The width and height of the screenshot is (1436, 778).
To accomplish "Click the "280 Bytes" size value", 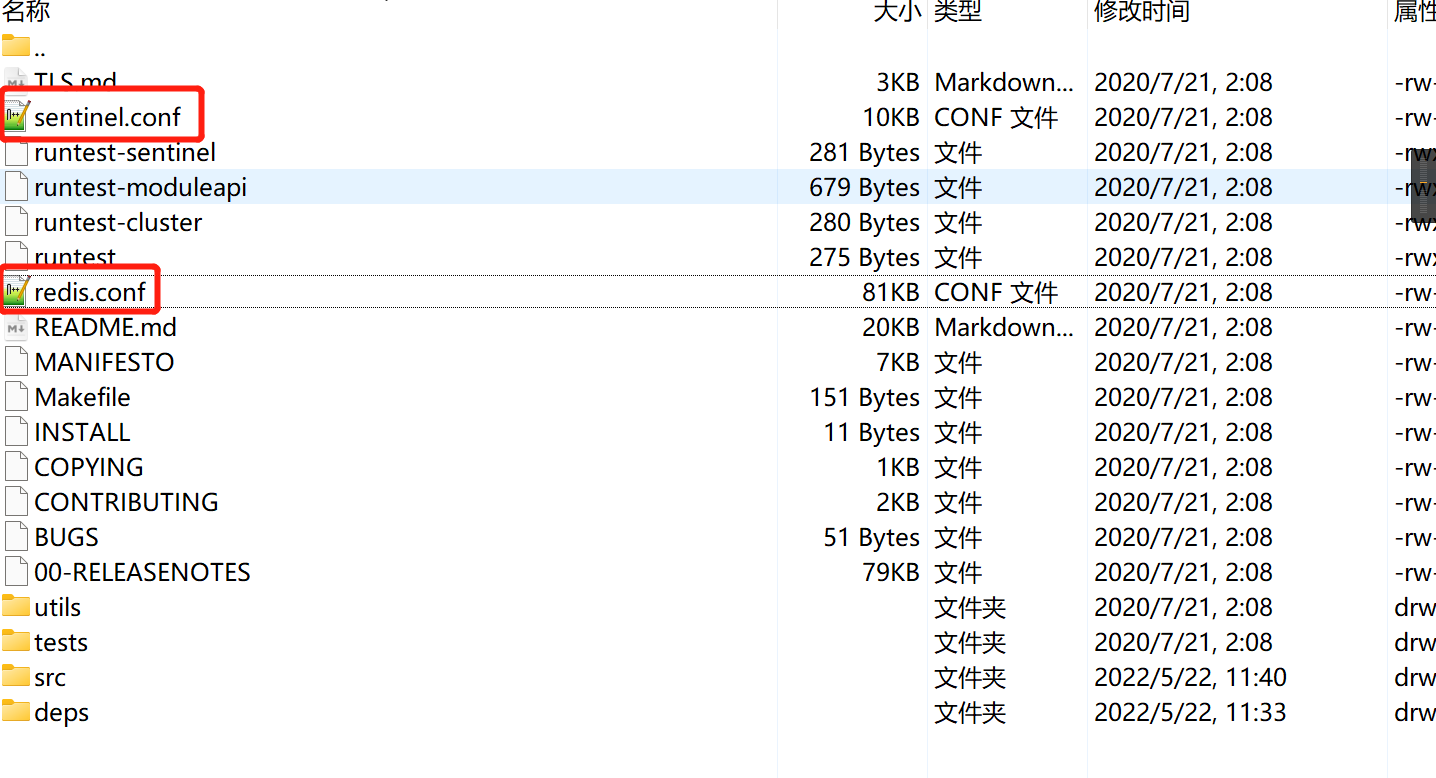I will (x=865, y=222).
